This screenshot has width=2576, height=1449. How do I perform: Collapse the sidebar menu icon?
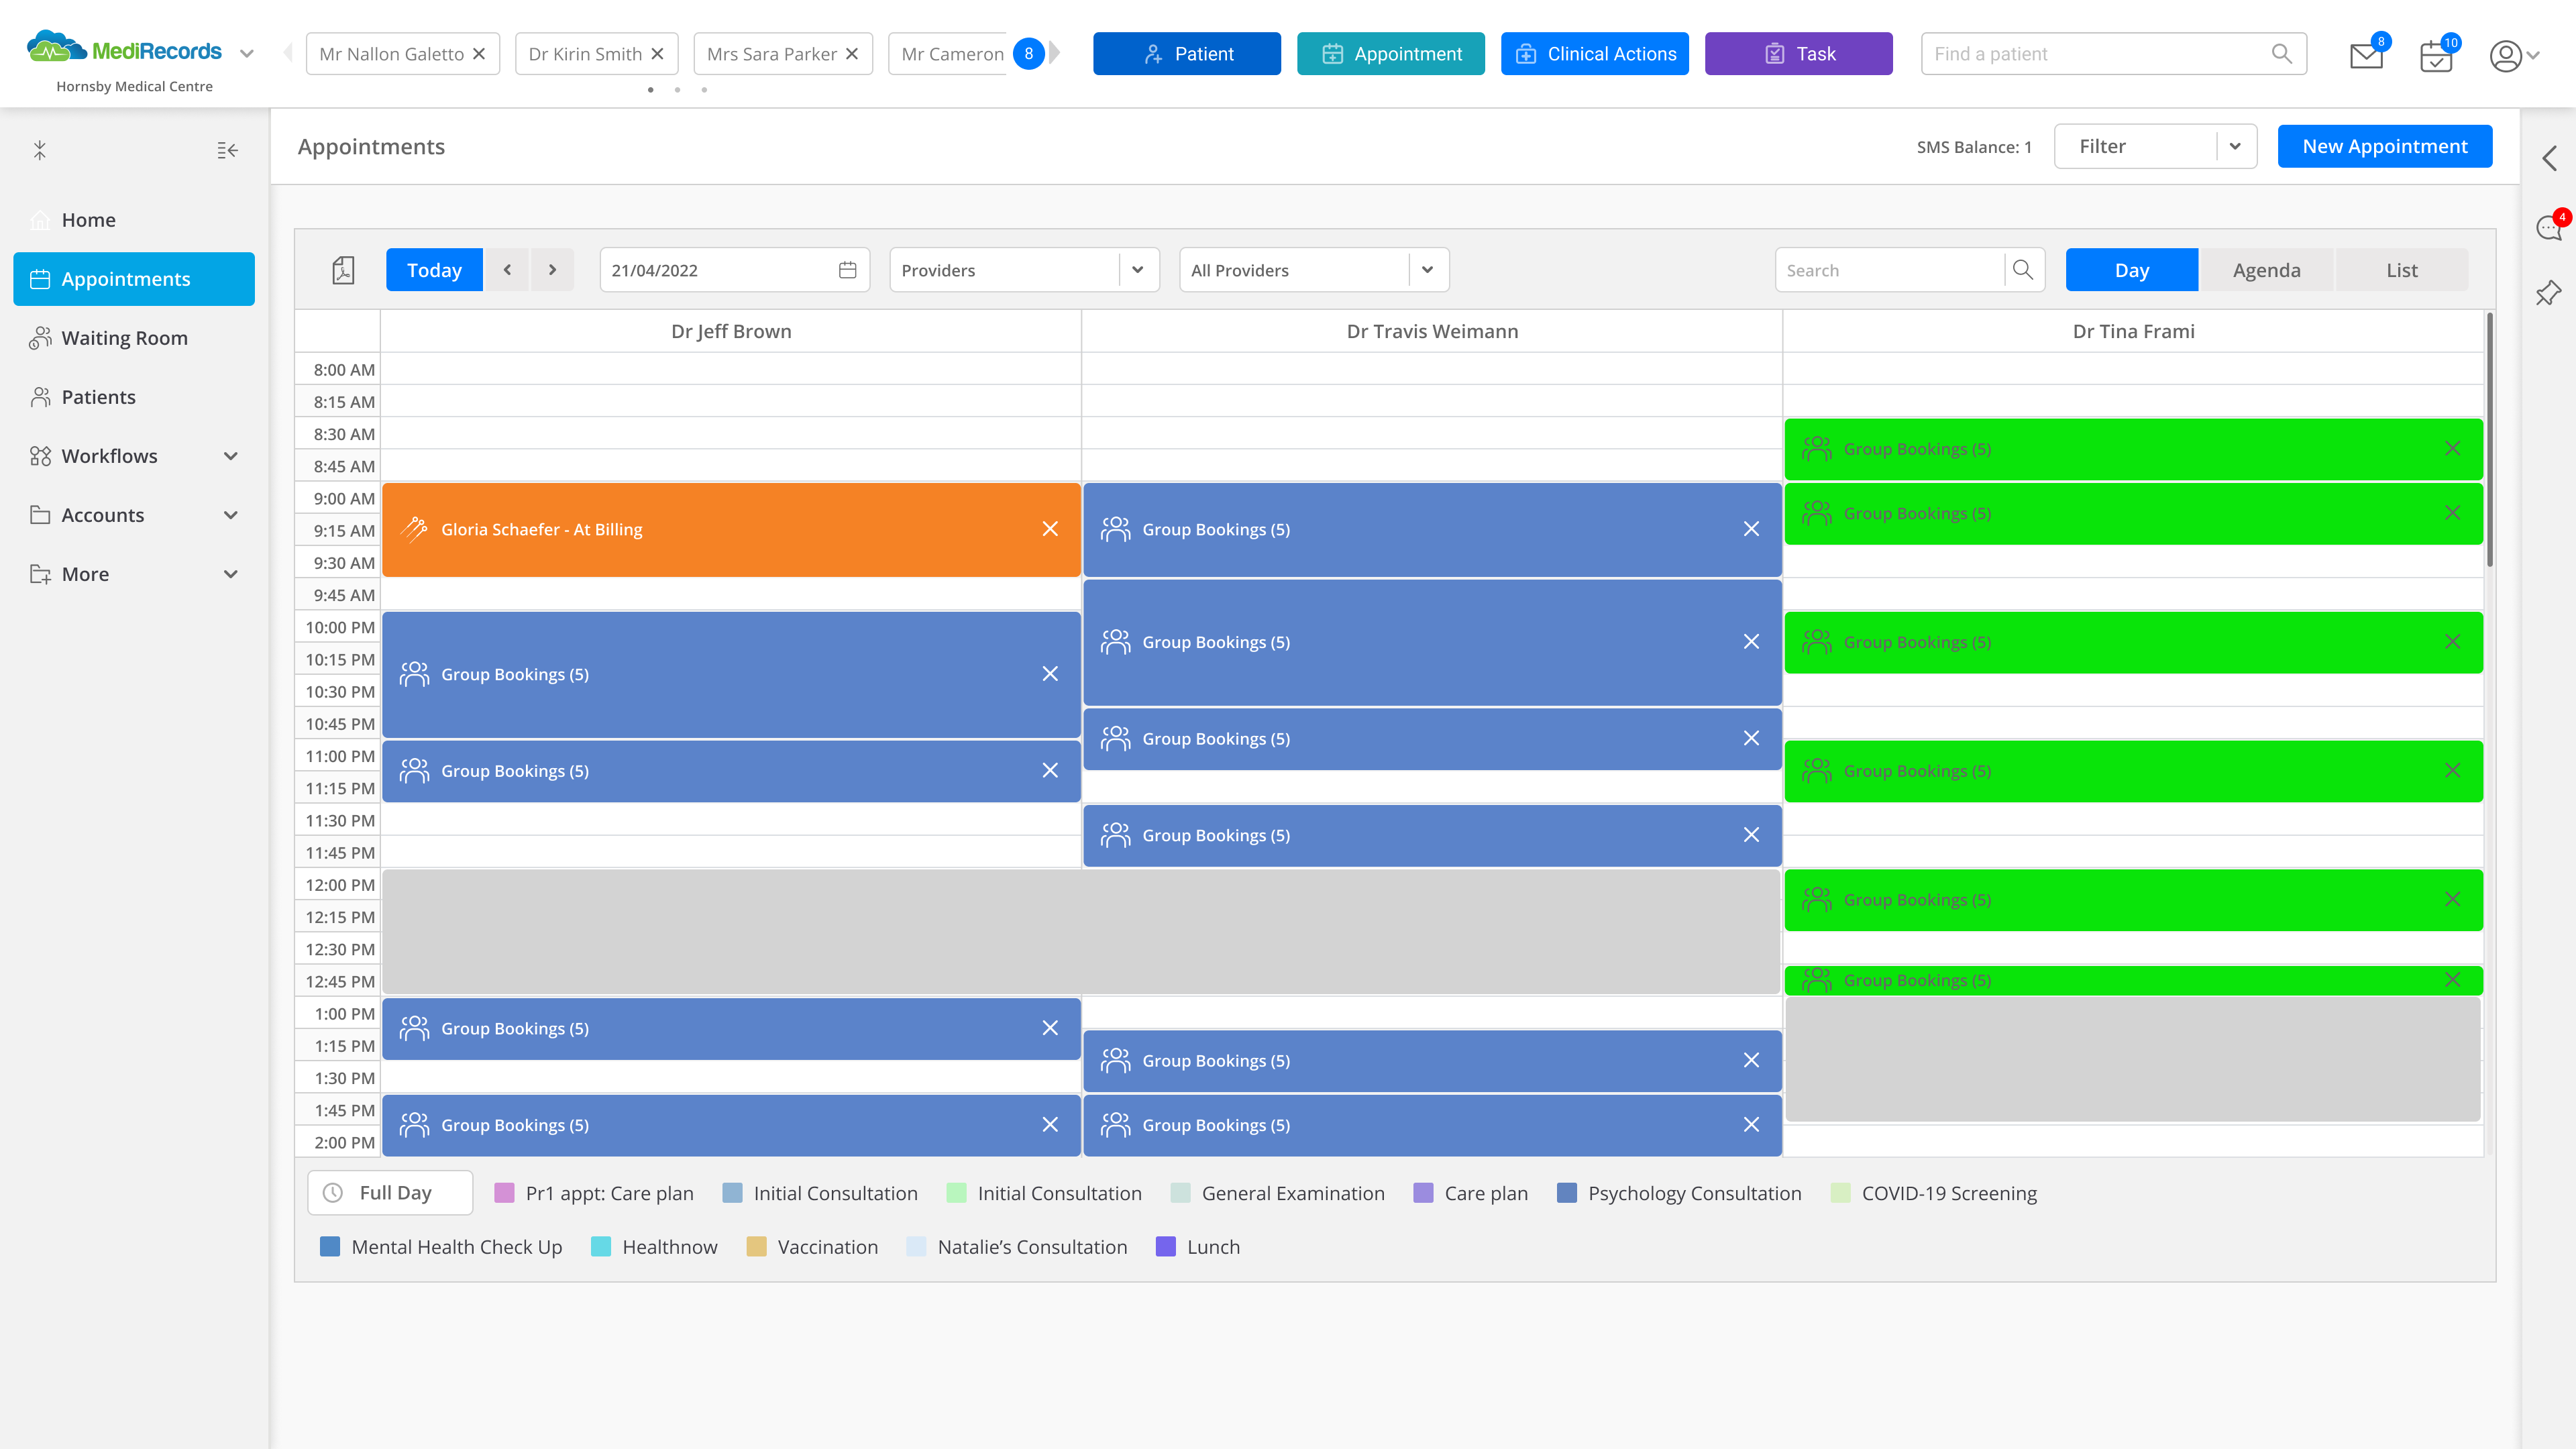coord(227,150)
